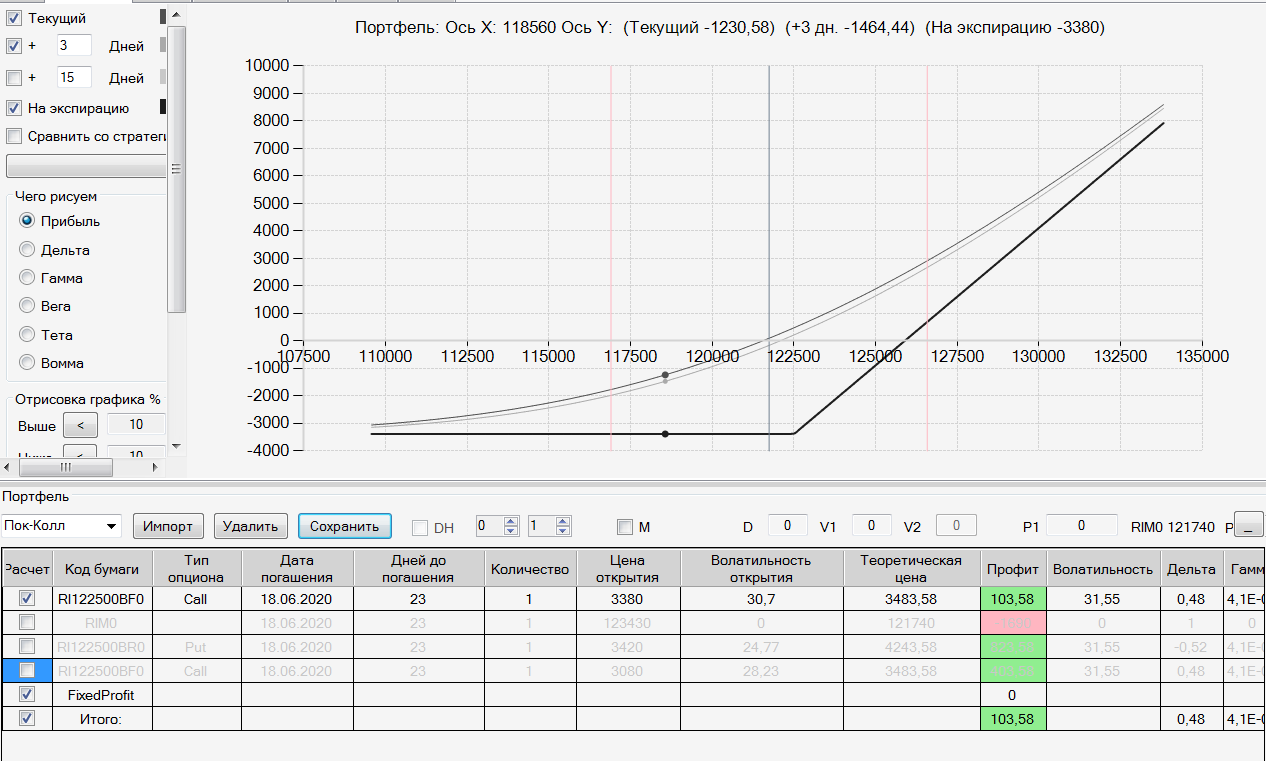Click the Выше percent field showing 10
Viewport: 1266px width, 761px height.
click(x=136, y=425)
